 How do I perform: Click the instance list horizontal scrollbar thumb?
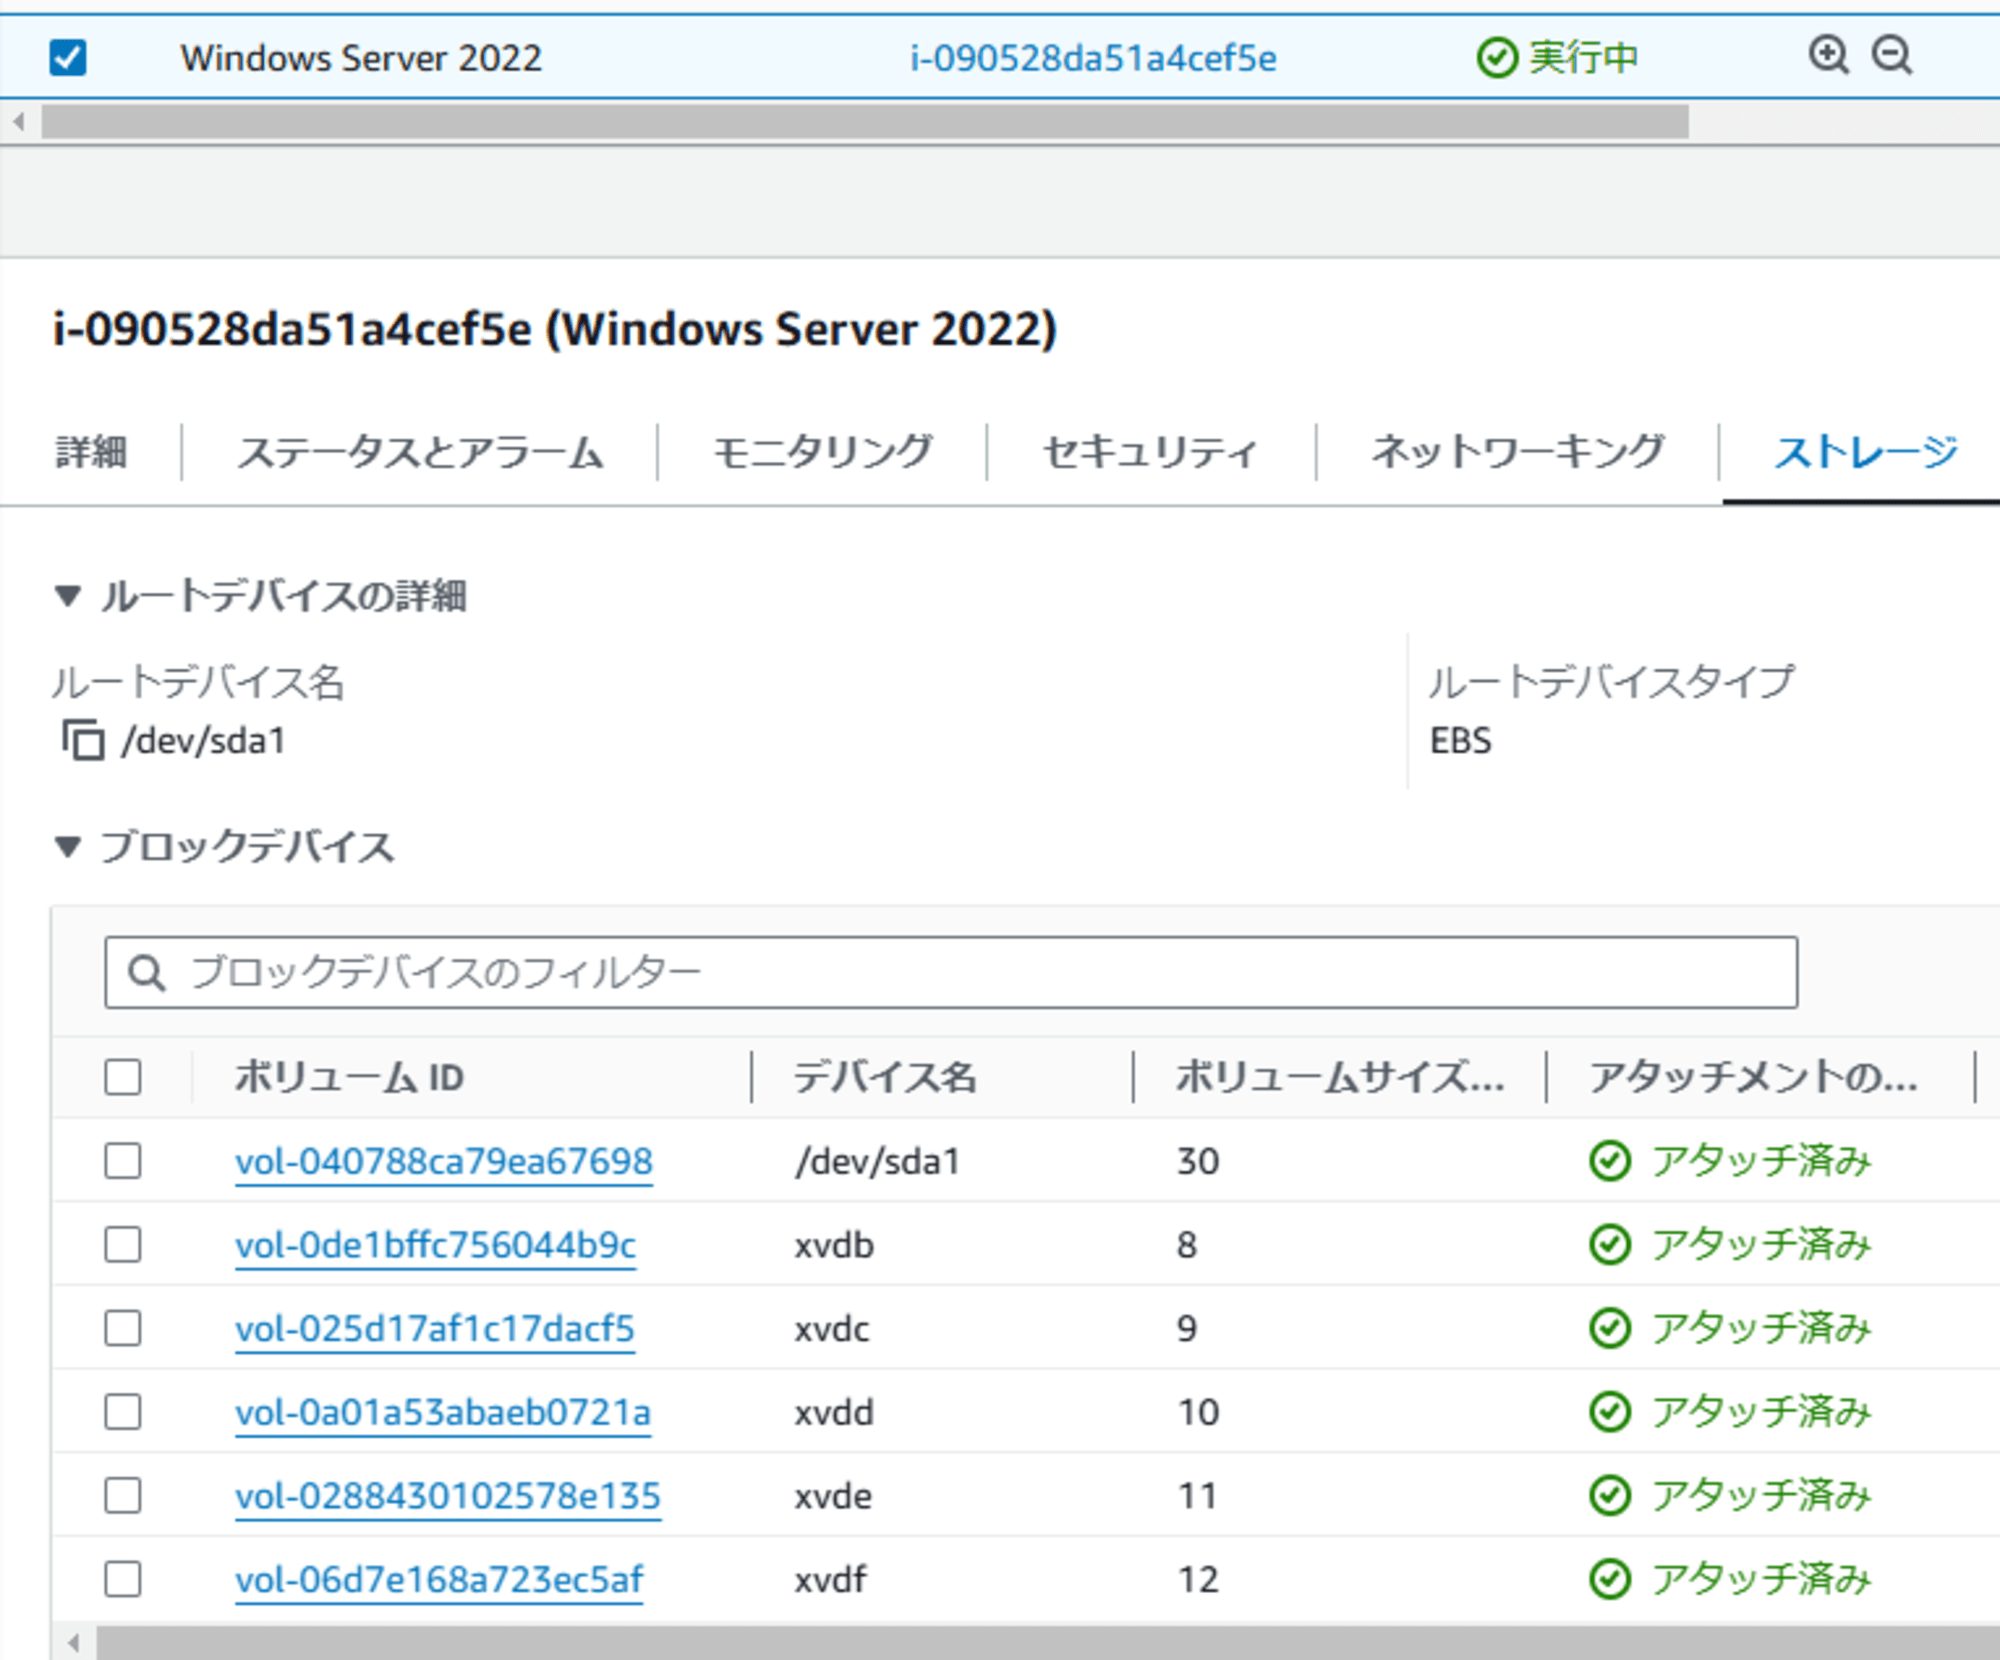pyautogui.click(x=865, y=122)
